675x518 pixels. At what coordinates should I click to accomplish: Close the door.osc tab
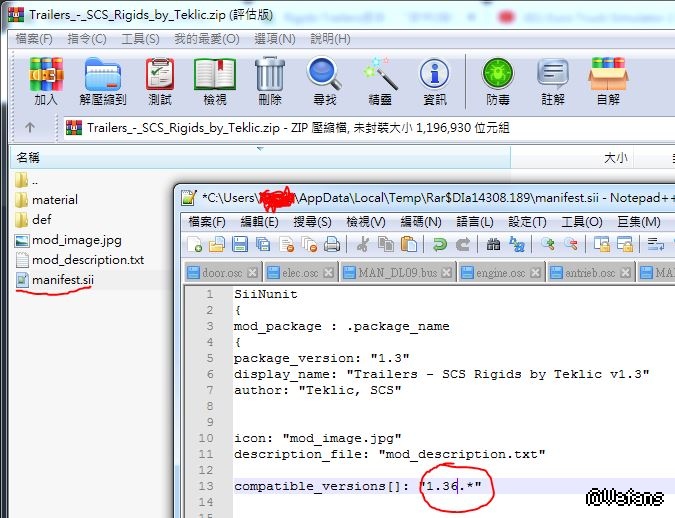pyautogui.click(x=253, y=273)
